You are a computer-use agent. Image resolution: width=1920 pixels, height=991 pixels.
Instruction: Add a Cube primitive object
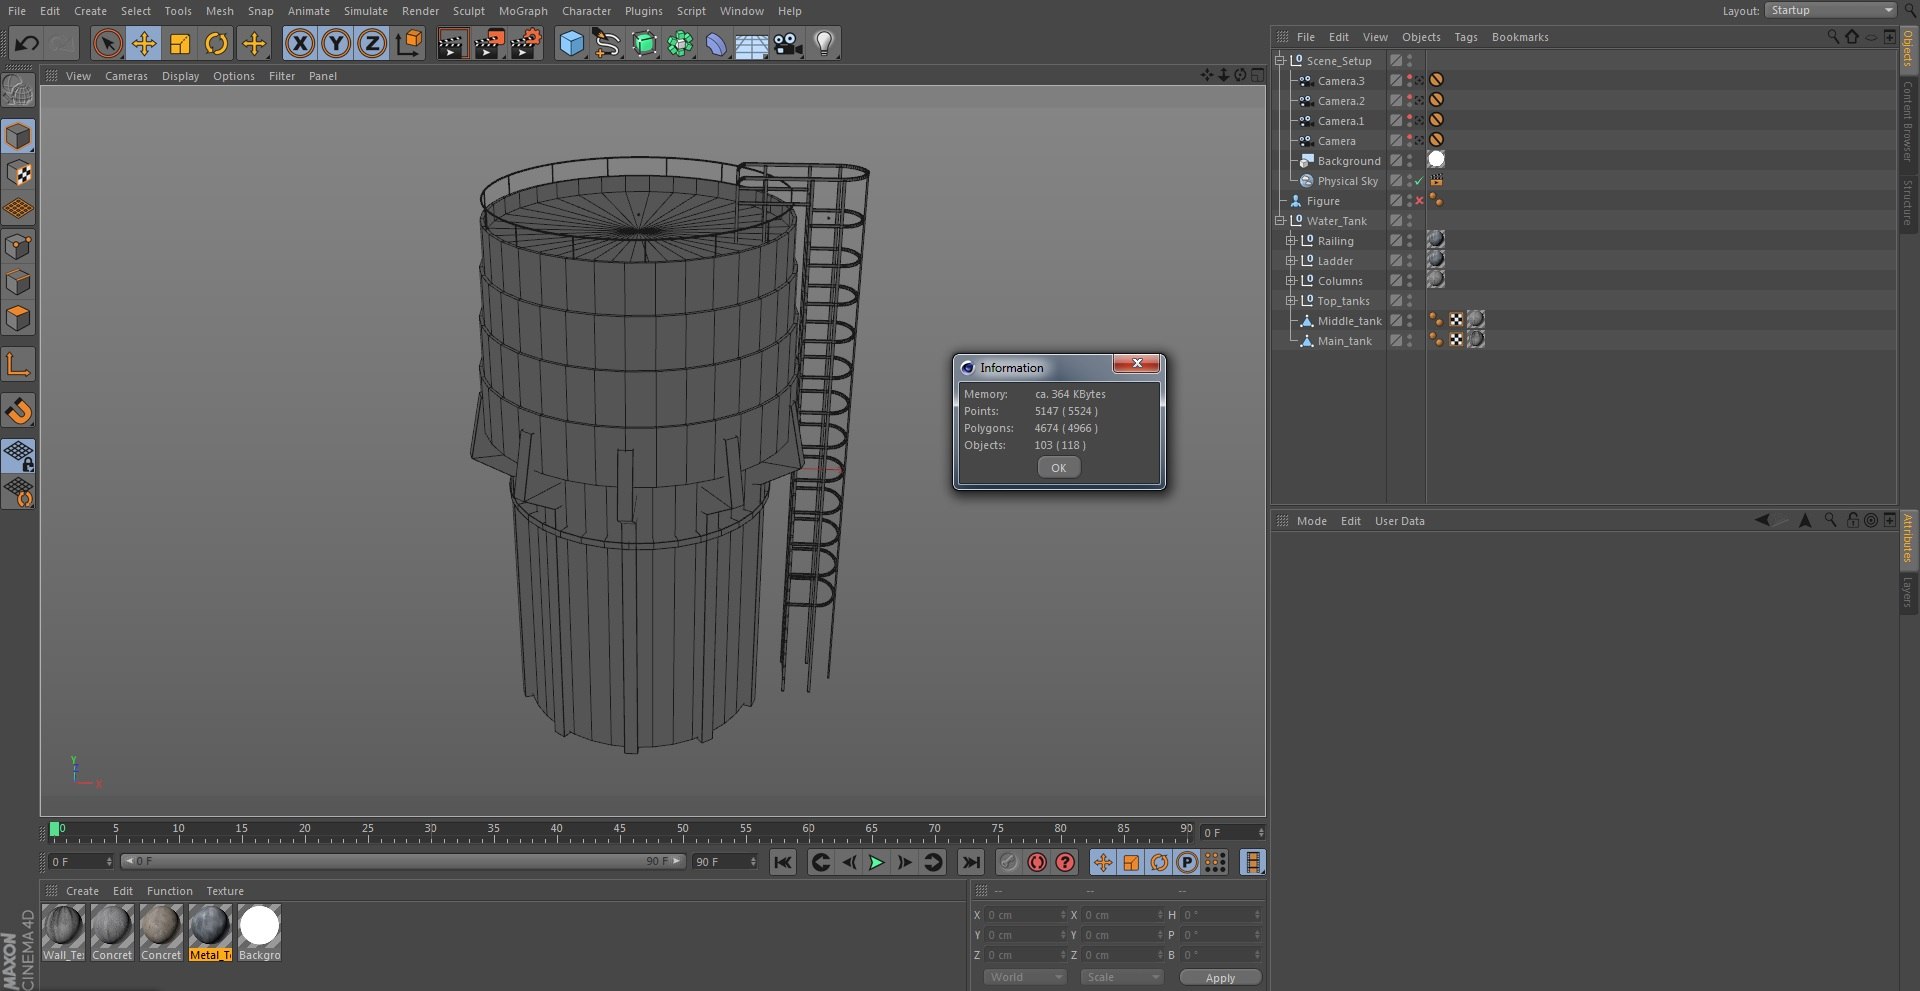pos(571,43)
